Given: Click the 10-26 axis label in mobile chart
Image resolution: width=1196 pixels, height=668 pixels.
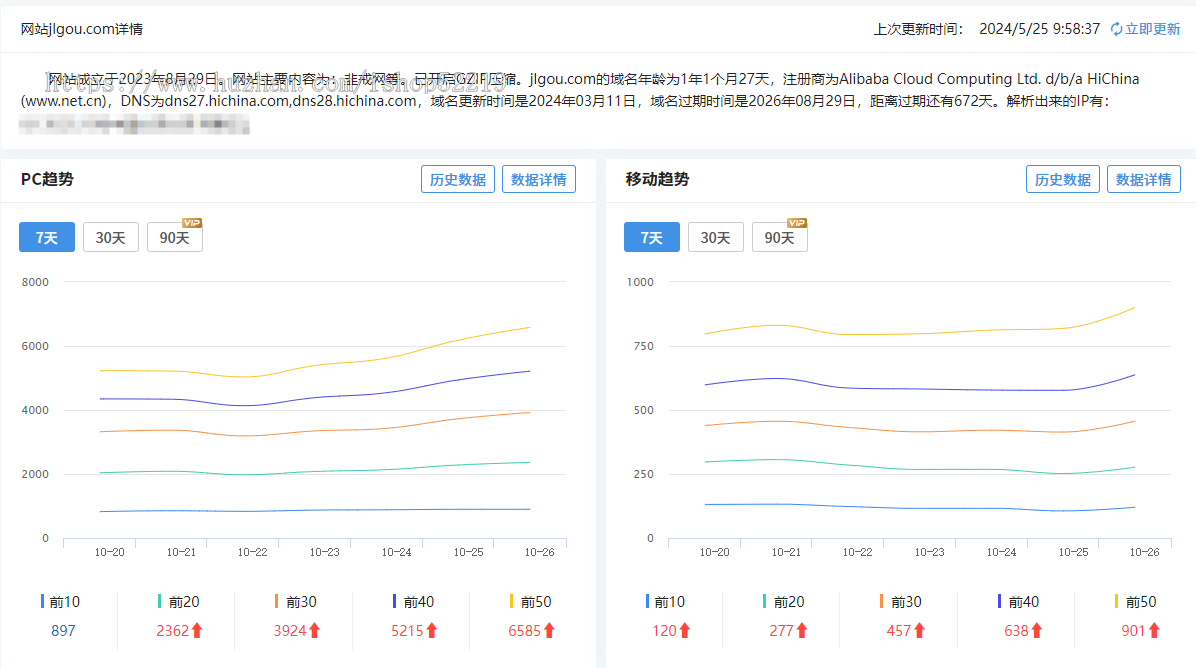Looking at the screenshot, I should (1144, 552).
